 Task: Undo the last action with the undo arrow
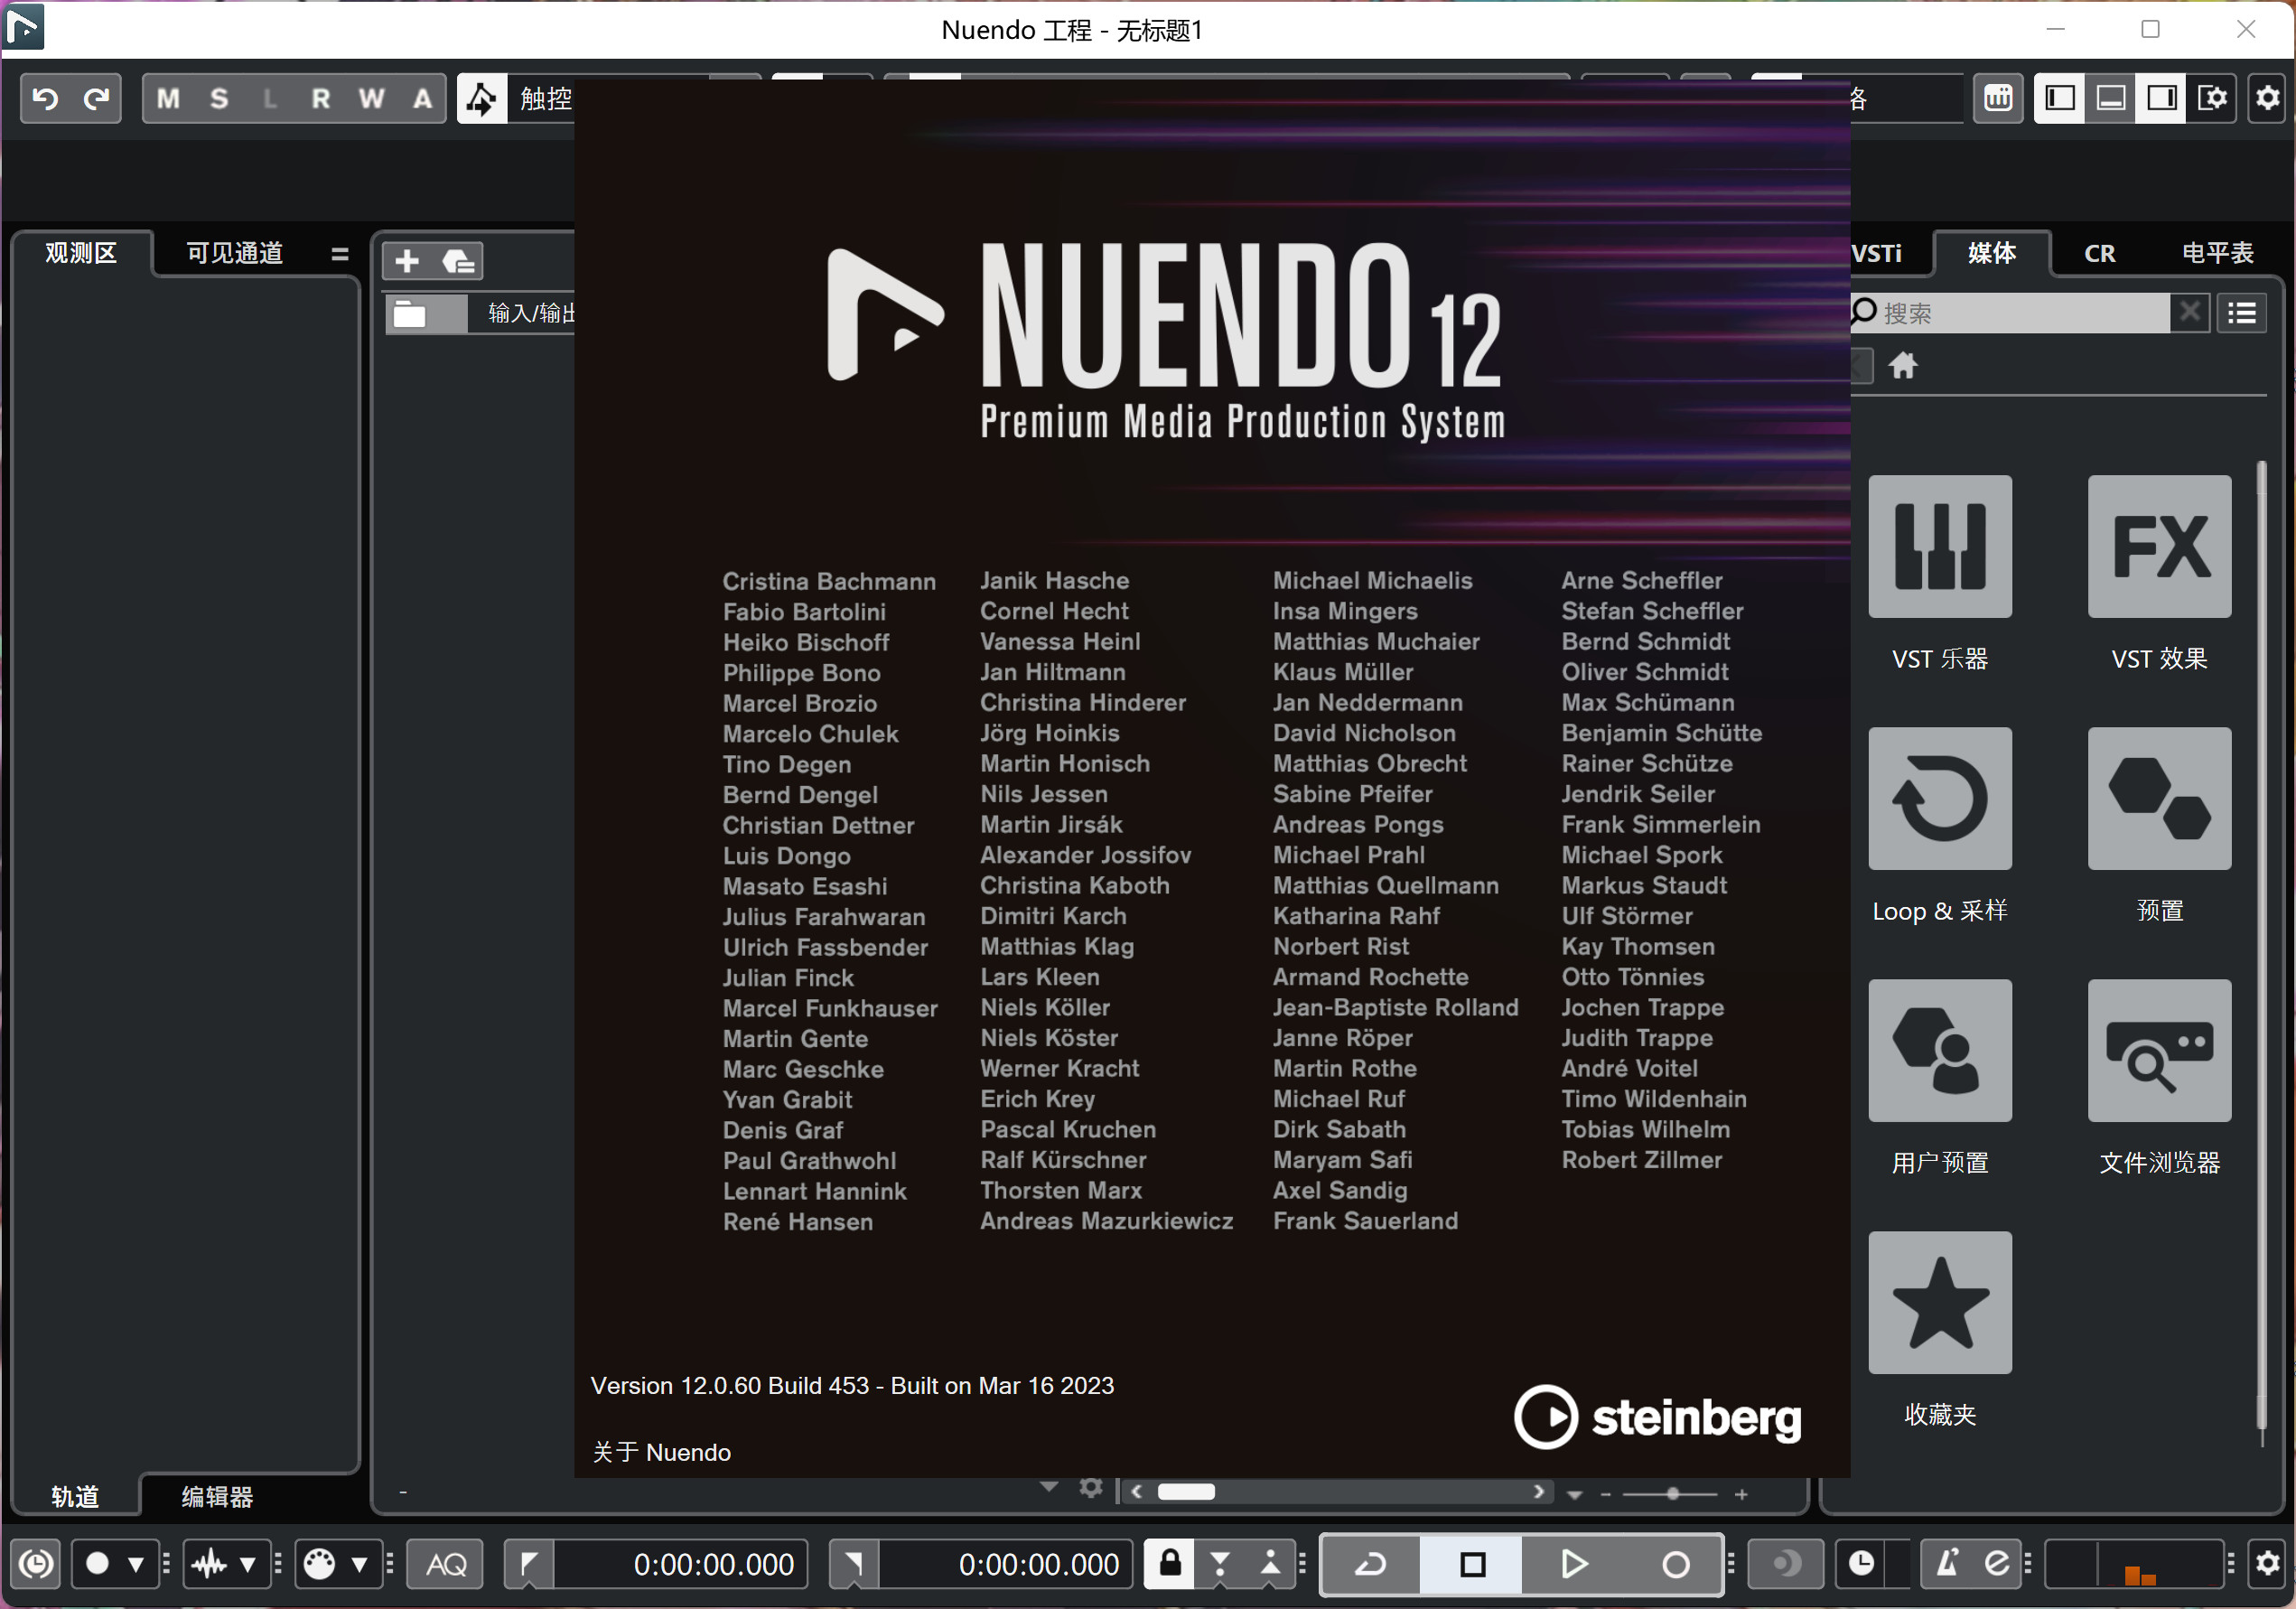point(46,98)
